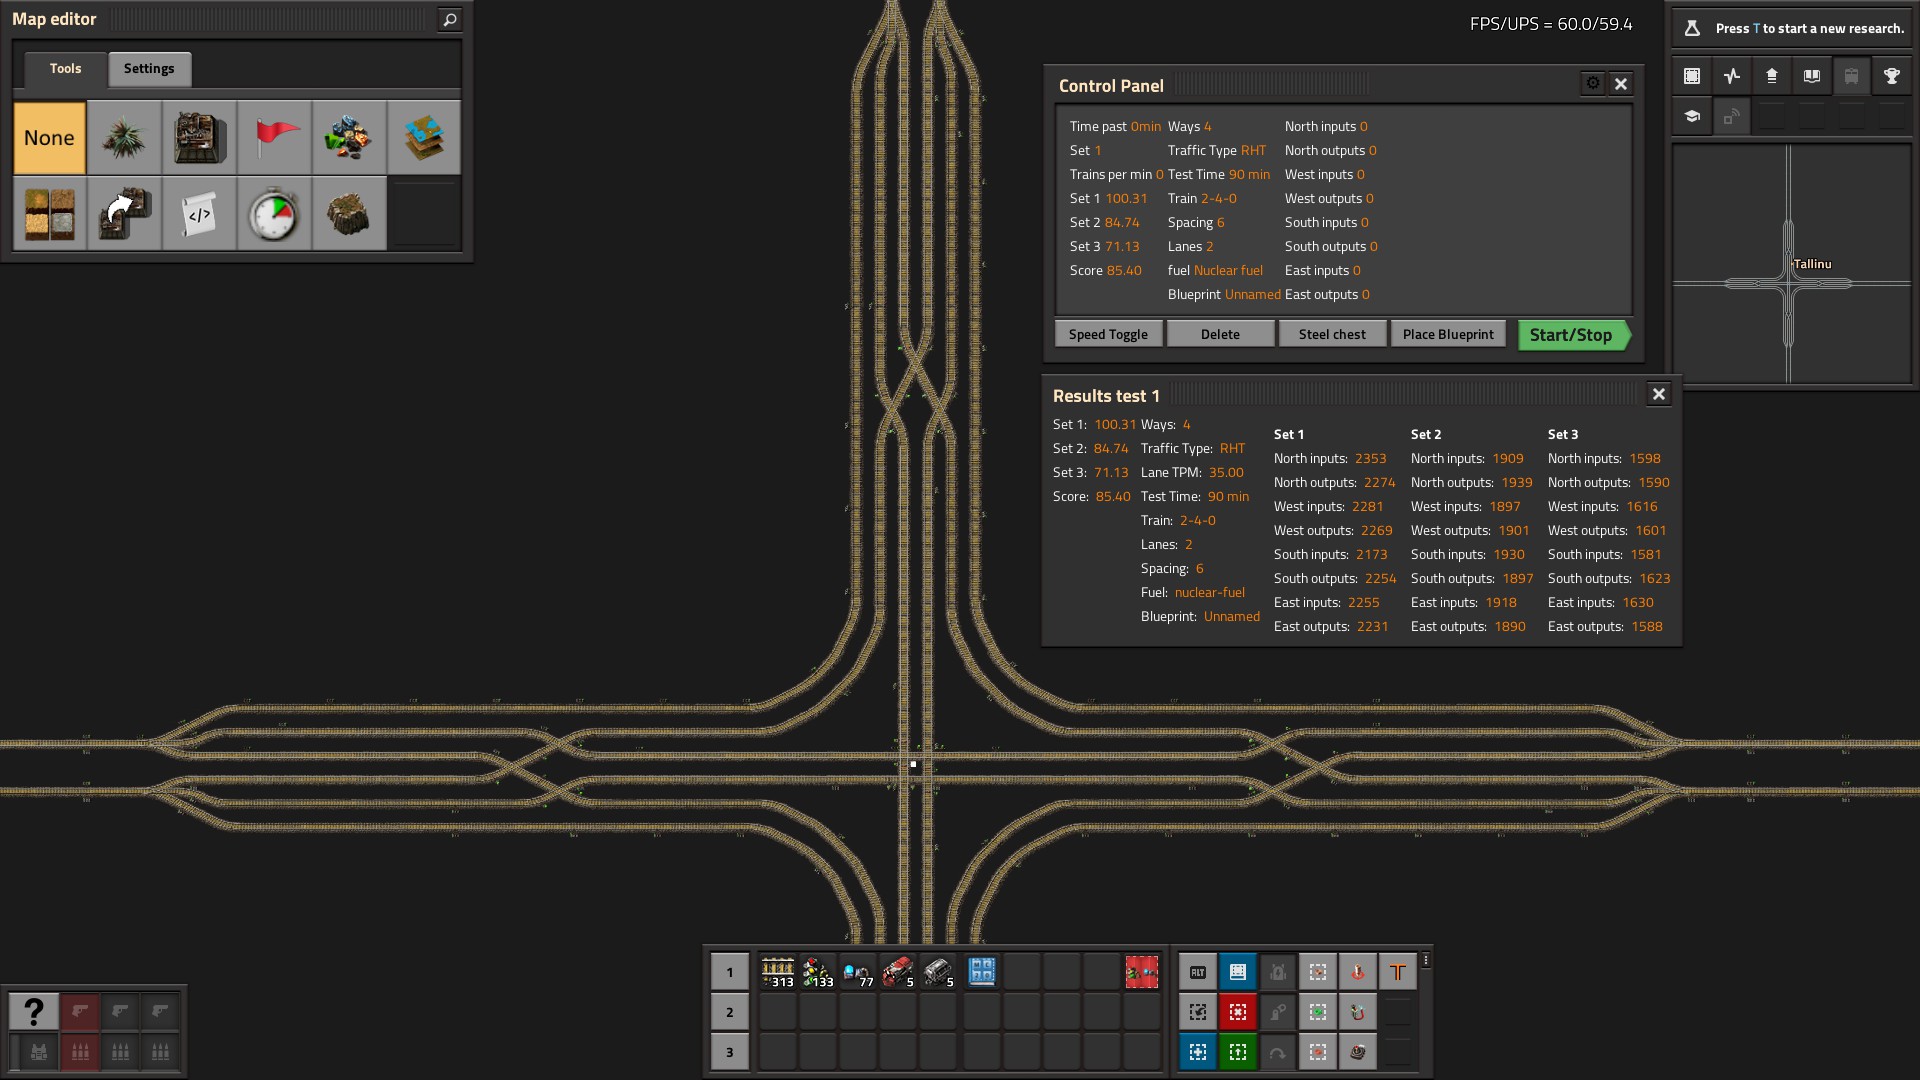1920x1080 pixels.
Task: Open the bonuses upward arrow icon
Action: [1772, 76]
